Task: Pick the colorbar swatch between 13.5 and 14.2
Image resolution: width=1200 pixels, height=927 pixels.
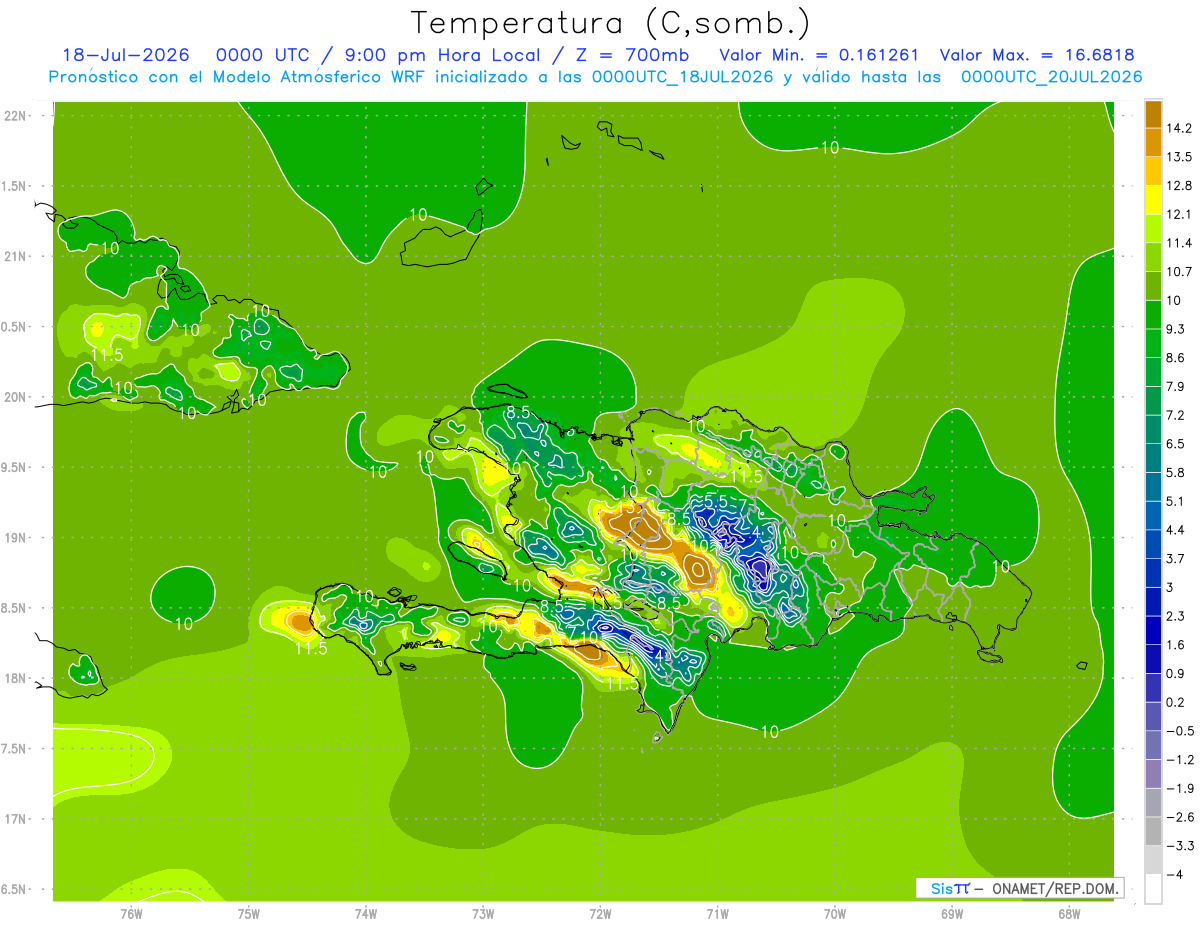Action: pyautogui.click(x=1153, y=143)
